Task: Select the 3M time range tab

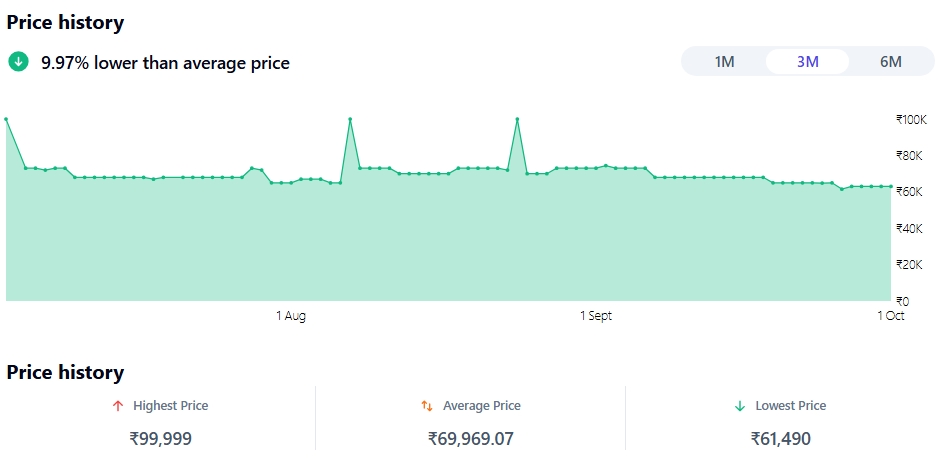Action: [x=807, y=62]
